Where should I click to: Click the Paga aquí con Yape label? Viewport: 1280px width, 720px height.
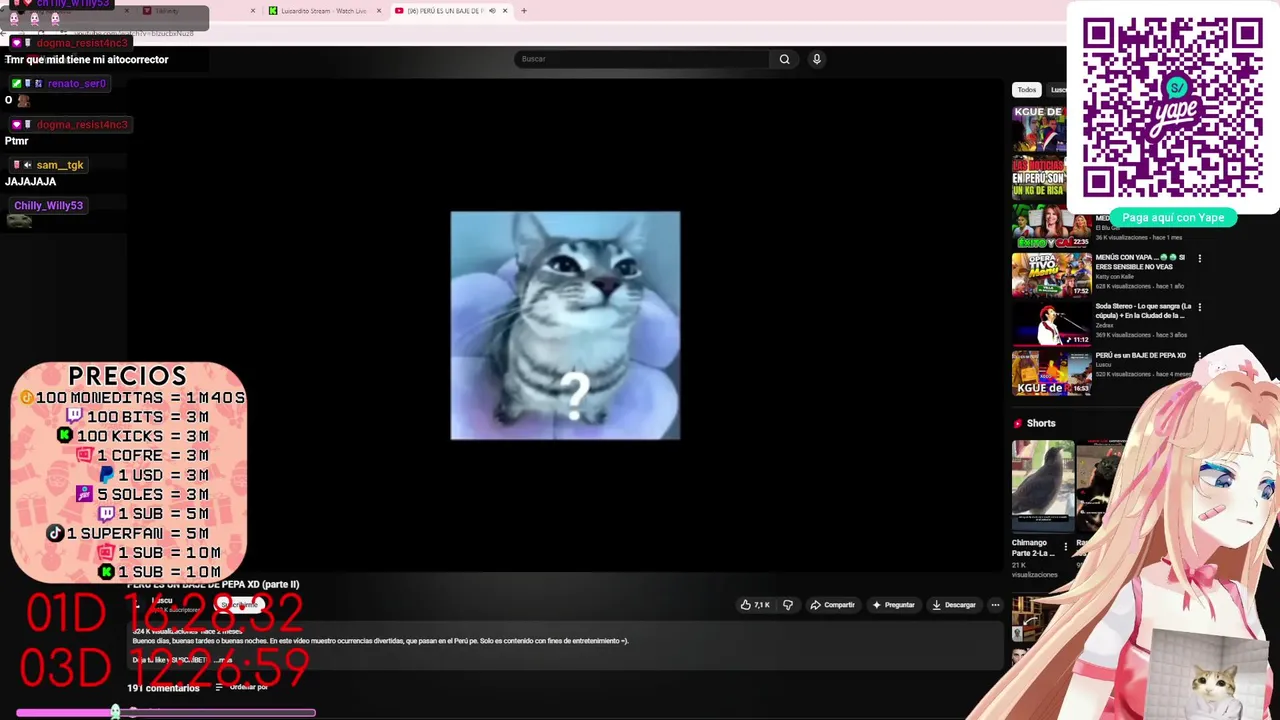1173,217
